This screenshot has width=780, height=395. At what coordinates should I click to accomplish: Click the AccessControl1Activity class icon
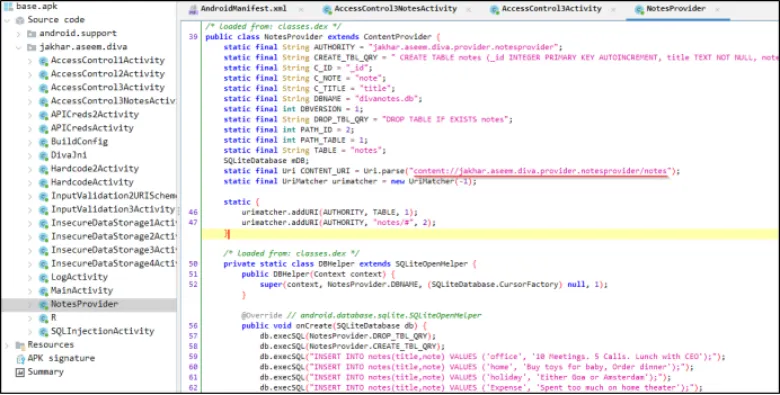[43, 61]
